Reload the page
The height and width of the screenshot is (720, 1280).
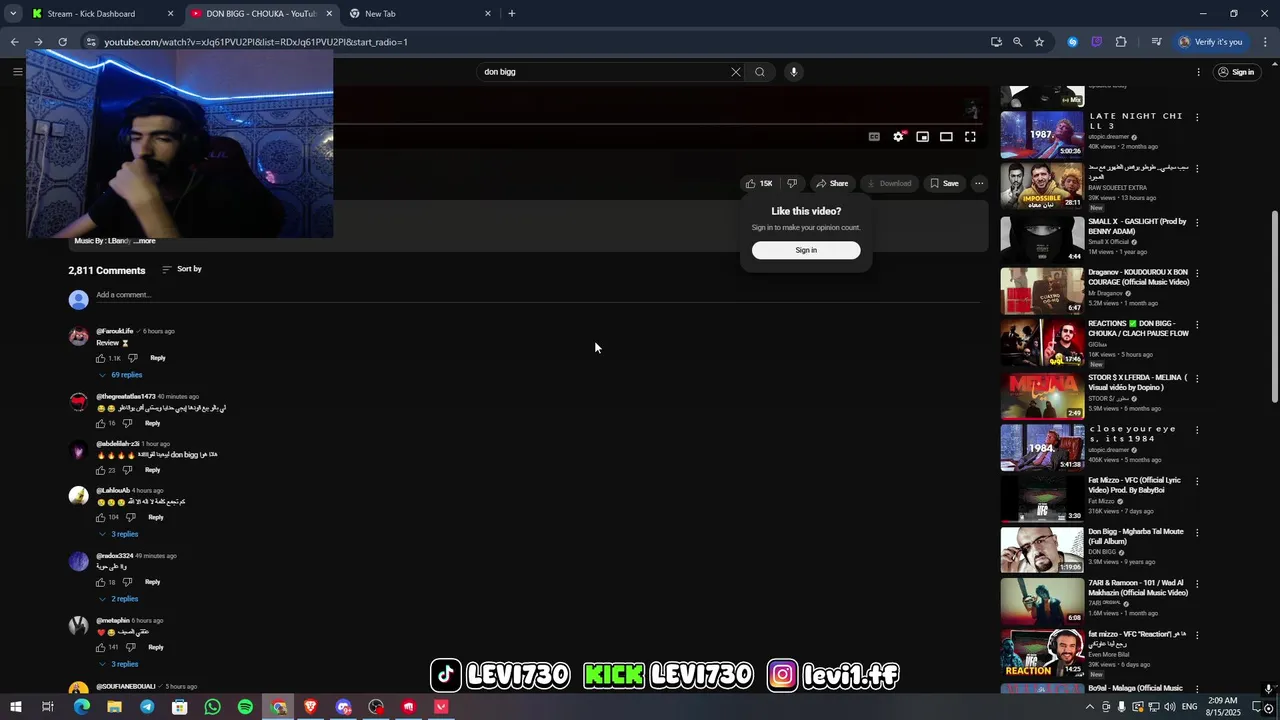[x=62, y=42]
